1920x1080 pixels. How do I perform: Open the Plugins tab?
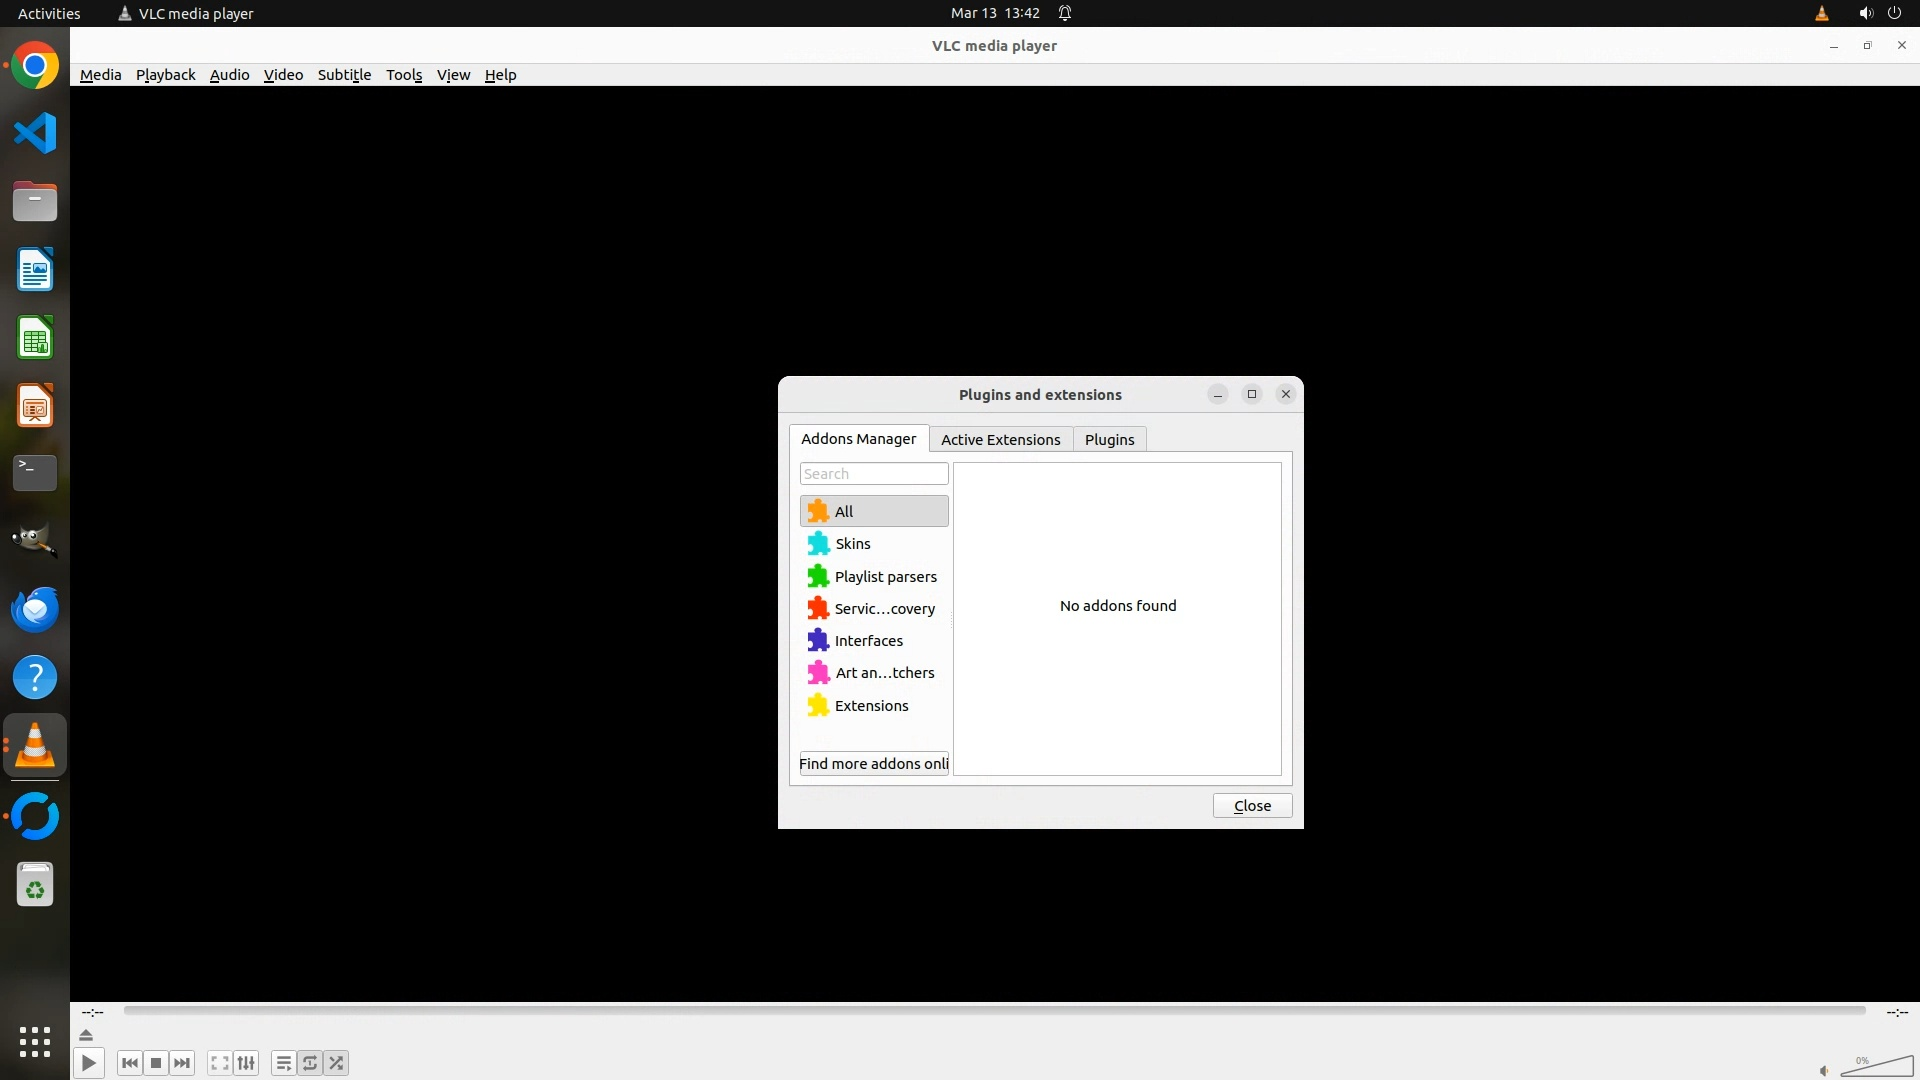[x=1109, y=440]
